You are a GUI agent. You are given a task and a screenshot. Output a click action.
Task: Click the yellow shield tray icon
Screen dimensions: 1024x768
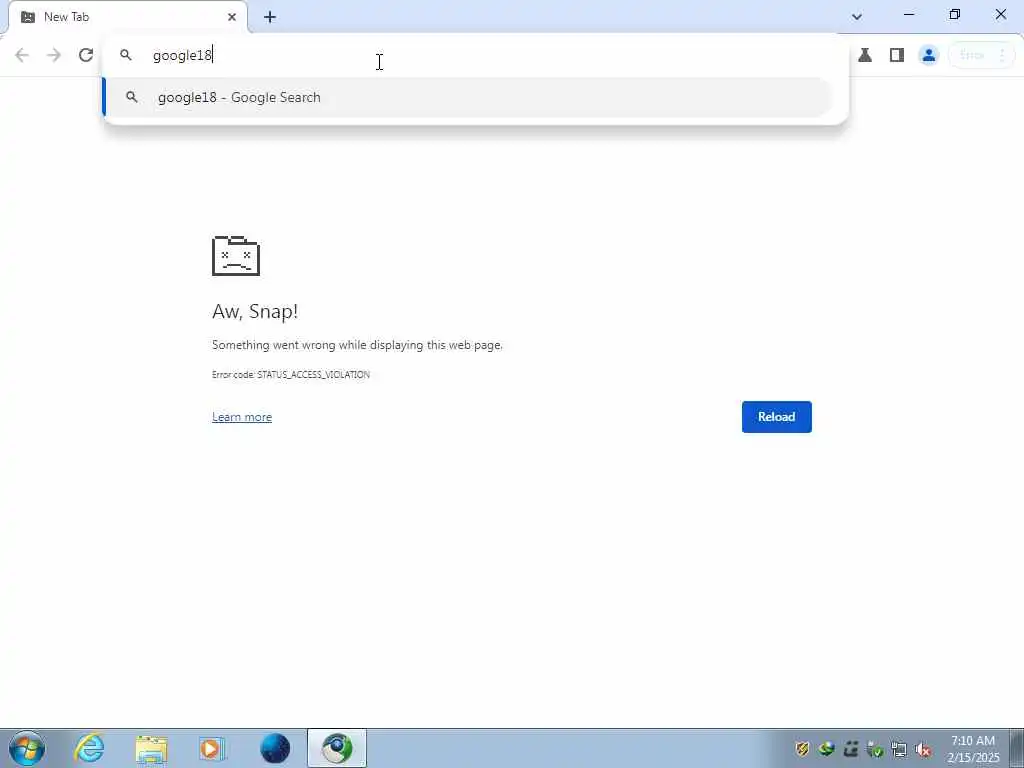[x=802, y=749]
